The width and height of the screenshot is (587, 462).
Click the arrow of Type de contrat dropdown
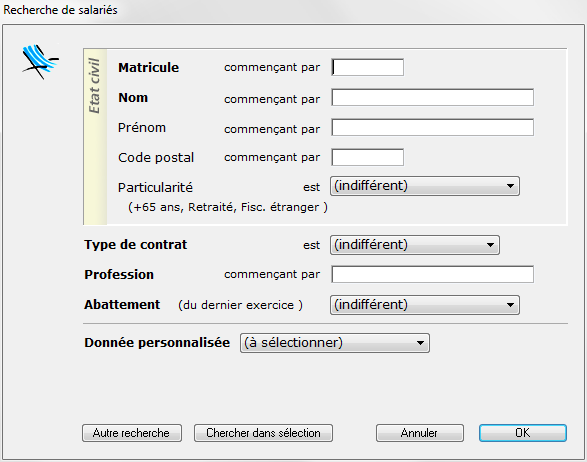(490, 245)
